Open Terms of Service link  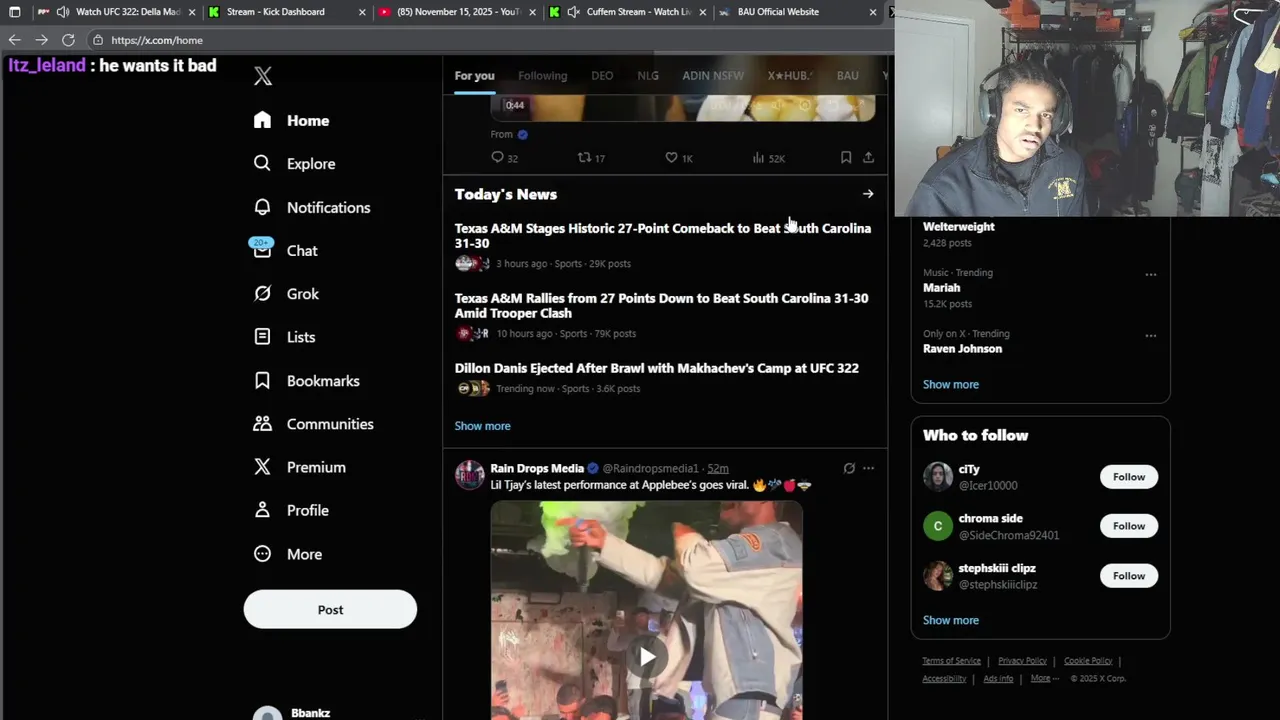click(951, 661)
